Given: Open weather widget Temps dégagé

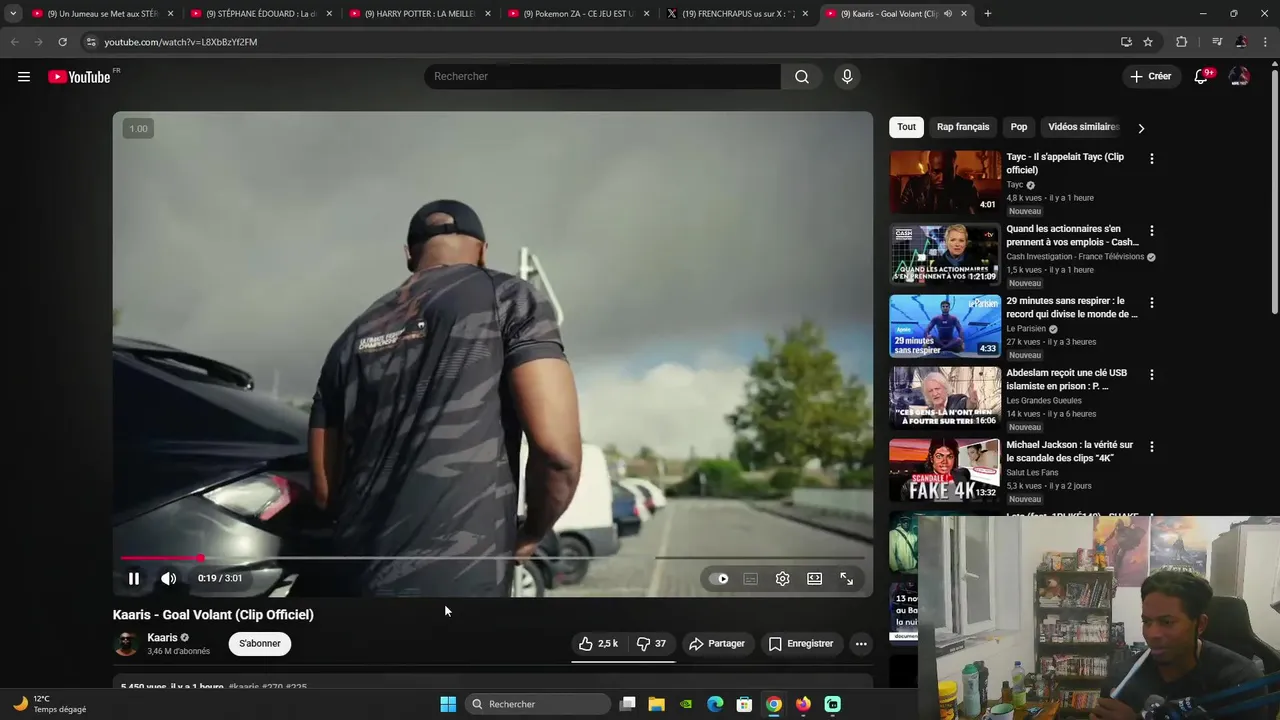Looking at the screenshot, I should tap(50, 704).
